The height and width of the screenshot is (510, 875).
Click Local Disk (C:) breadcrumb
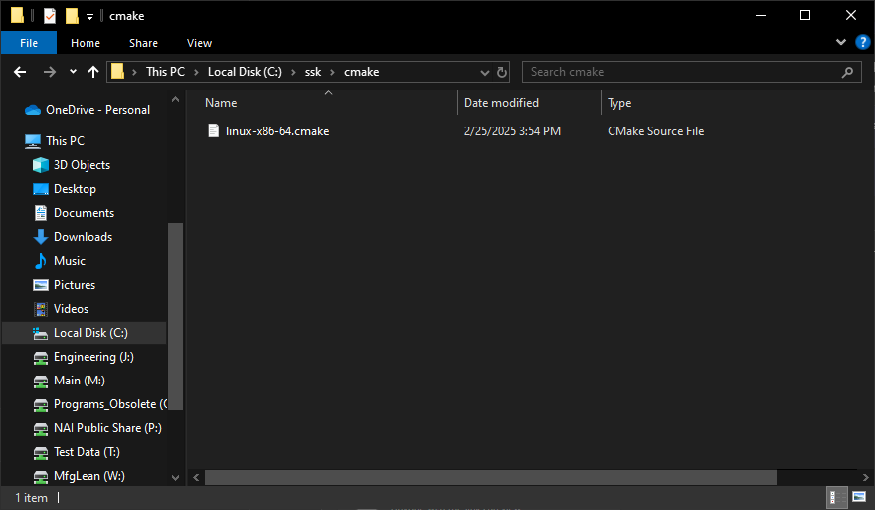click(x=244, y=72)
